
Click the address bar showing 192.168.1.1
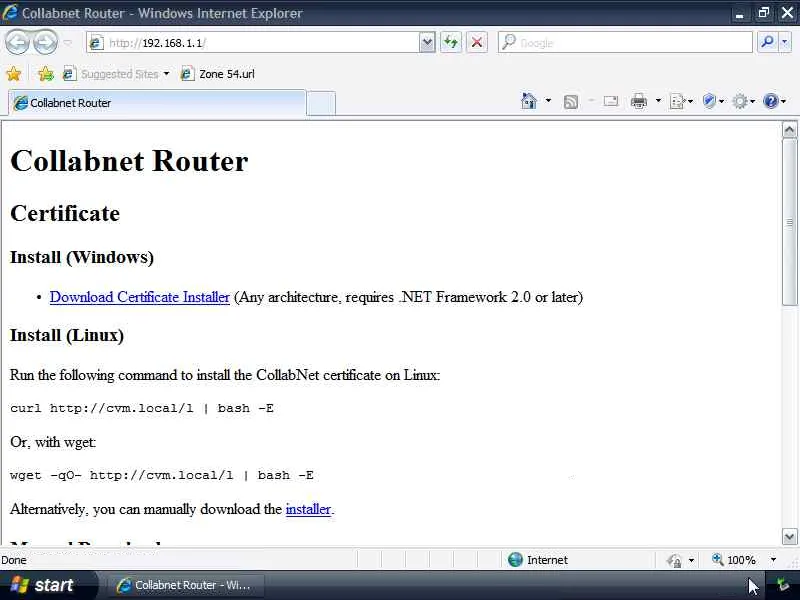253,43
